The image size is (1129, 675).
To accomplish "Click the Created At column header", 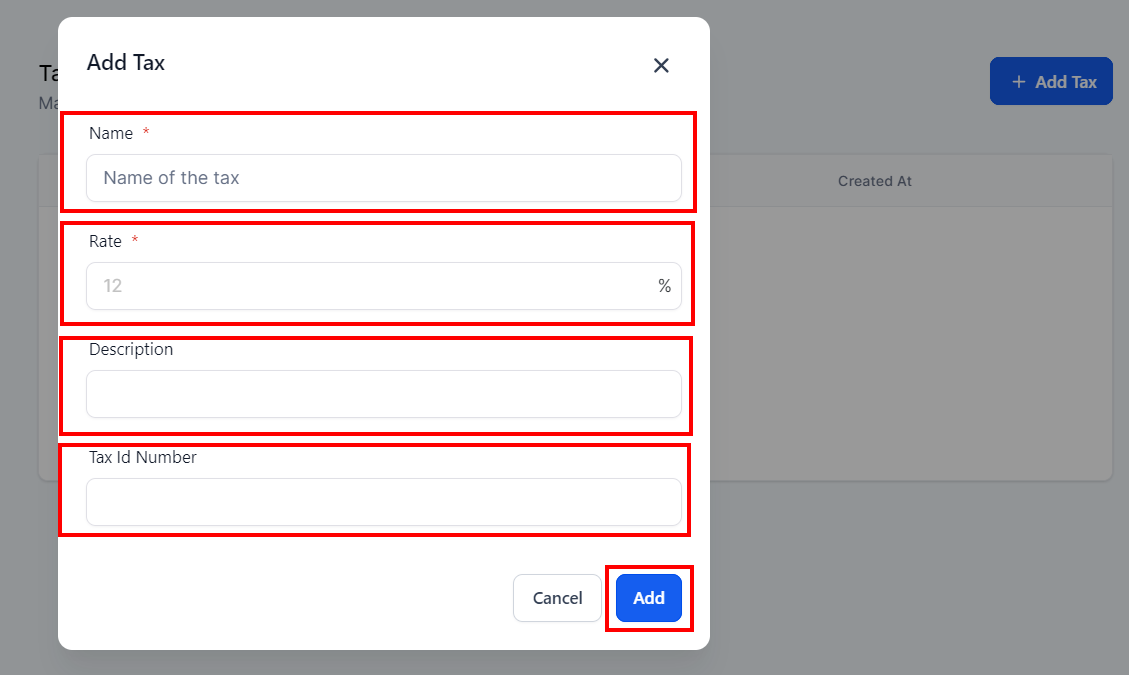I will point(875,182).
